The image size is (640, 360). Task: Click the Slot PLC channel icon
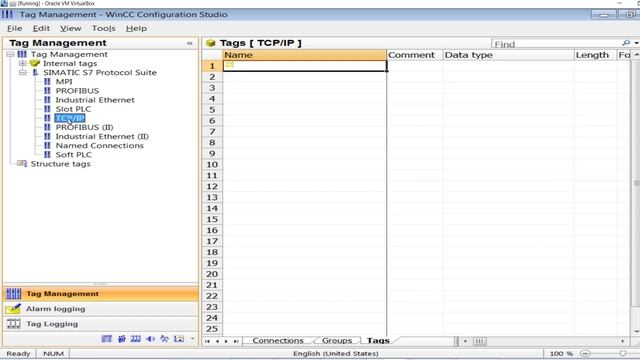47,109
